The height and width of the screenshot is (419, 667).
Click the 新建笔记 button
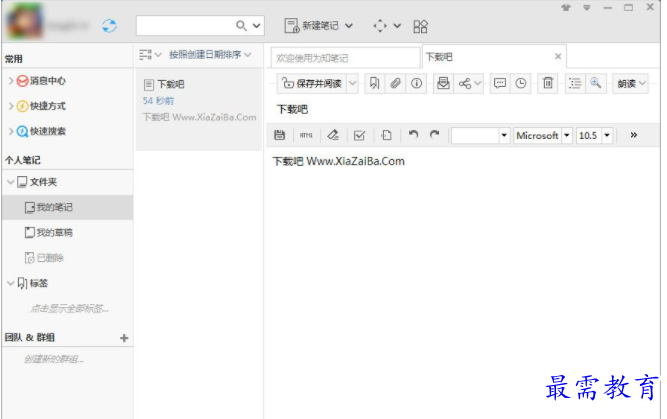[x=312, y=26]
